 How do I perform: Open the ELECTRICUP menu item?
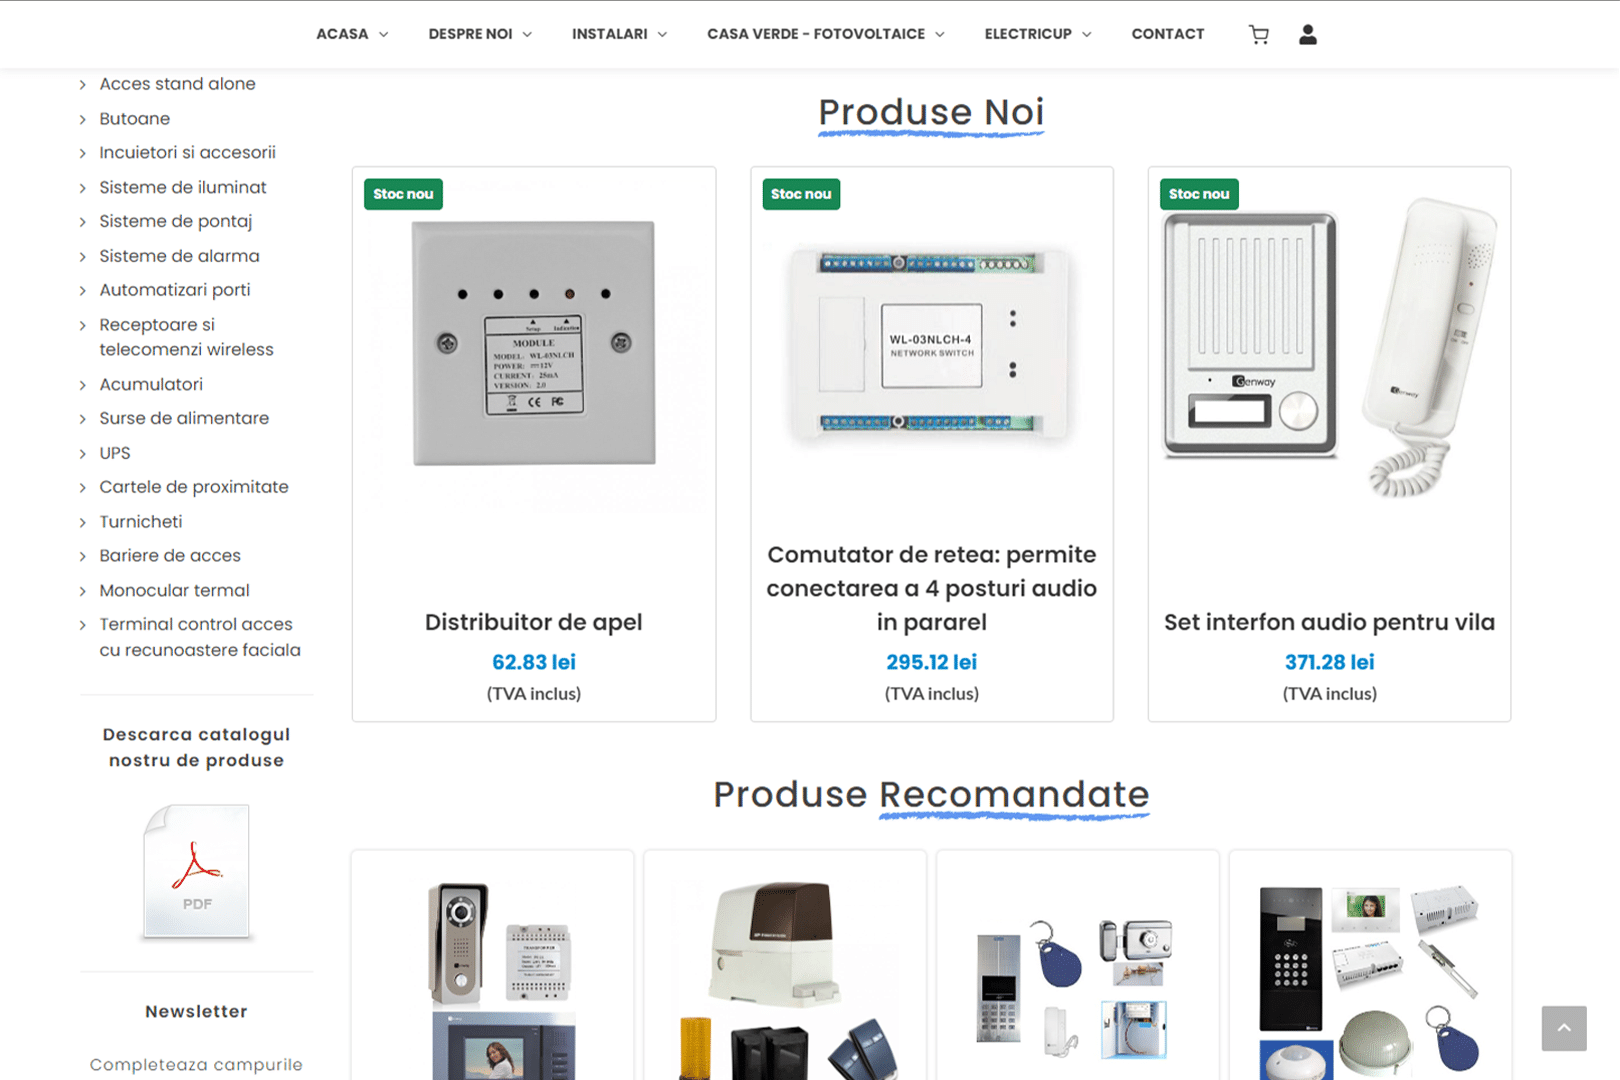point(1037,34)
